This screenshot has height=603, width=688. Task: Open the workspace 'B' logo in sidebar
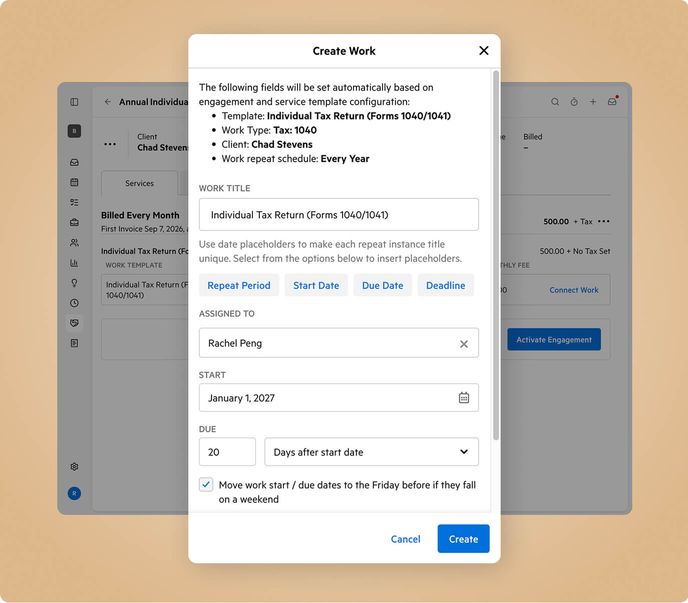[74, 131]
